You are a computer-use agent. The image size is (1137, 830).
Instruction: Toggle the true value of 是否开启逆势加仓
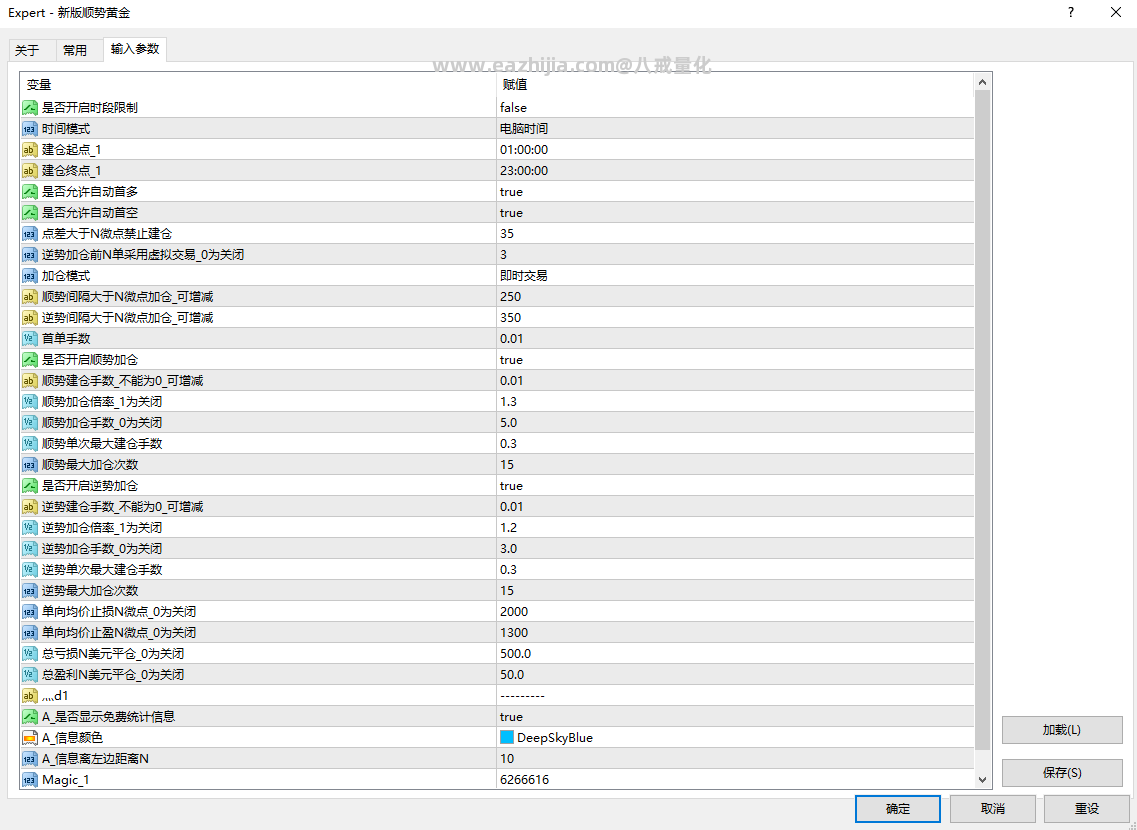pyautogui.click(x=735, y=486)
